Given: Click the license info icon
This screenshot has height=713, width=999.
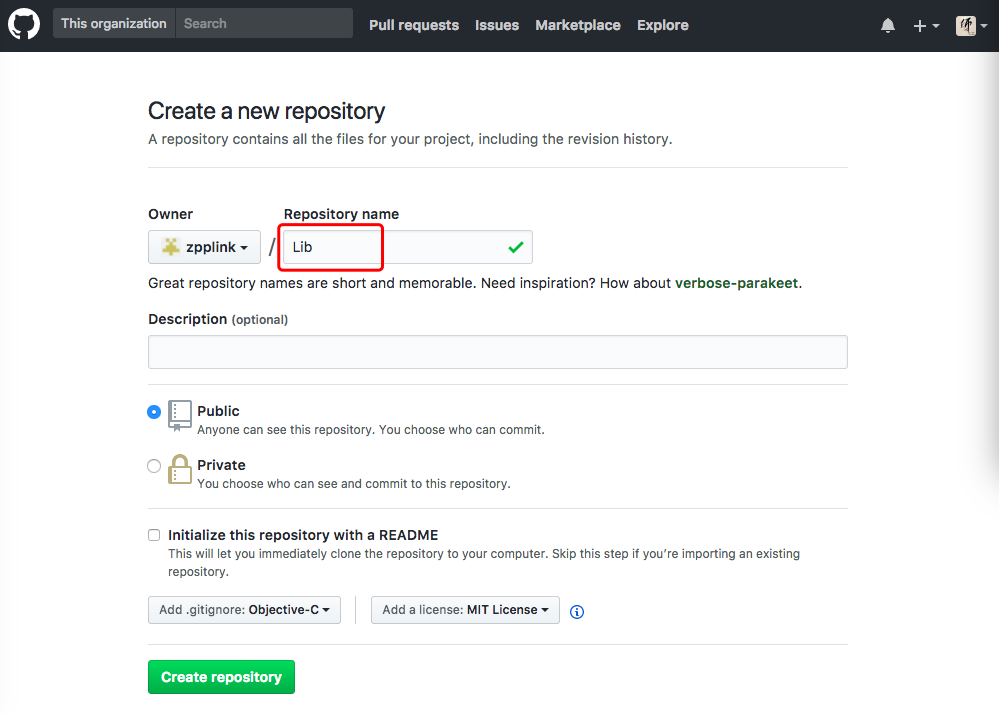Looking at the screenshot, I should click(x=577, y=612).
